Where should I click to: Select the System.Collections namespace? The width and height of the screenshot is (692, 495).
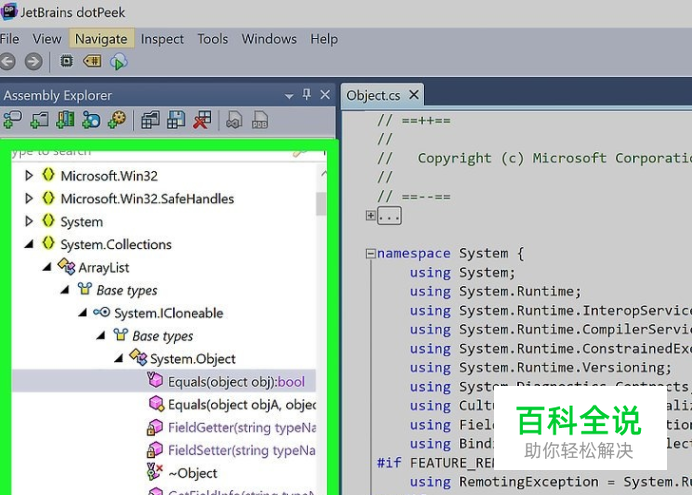[116, 244]
